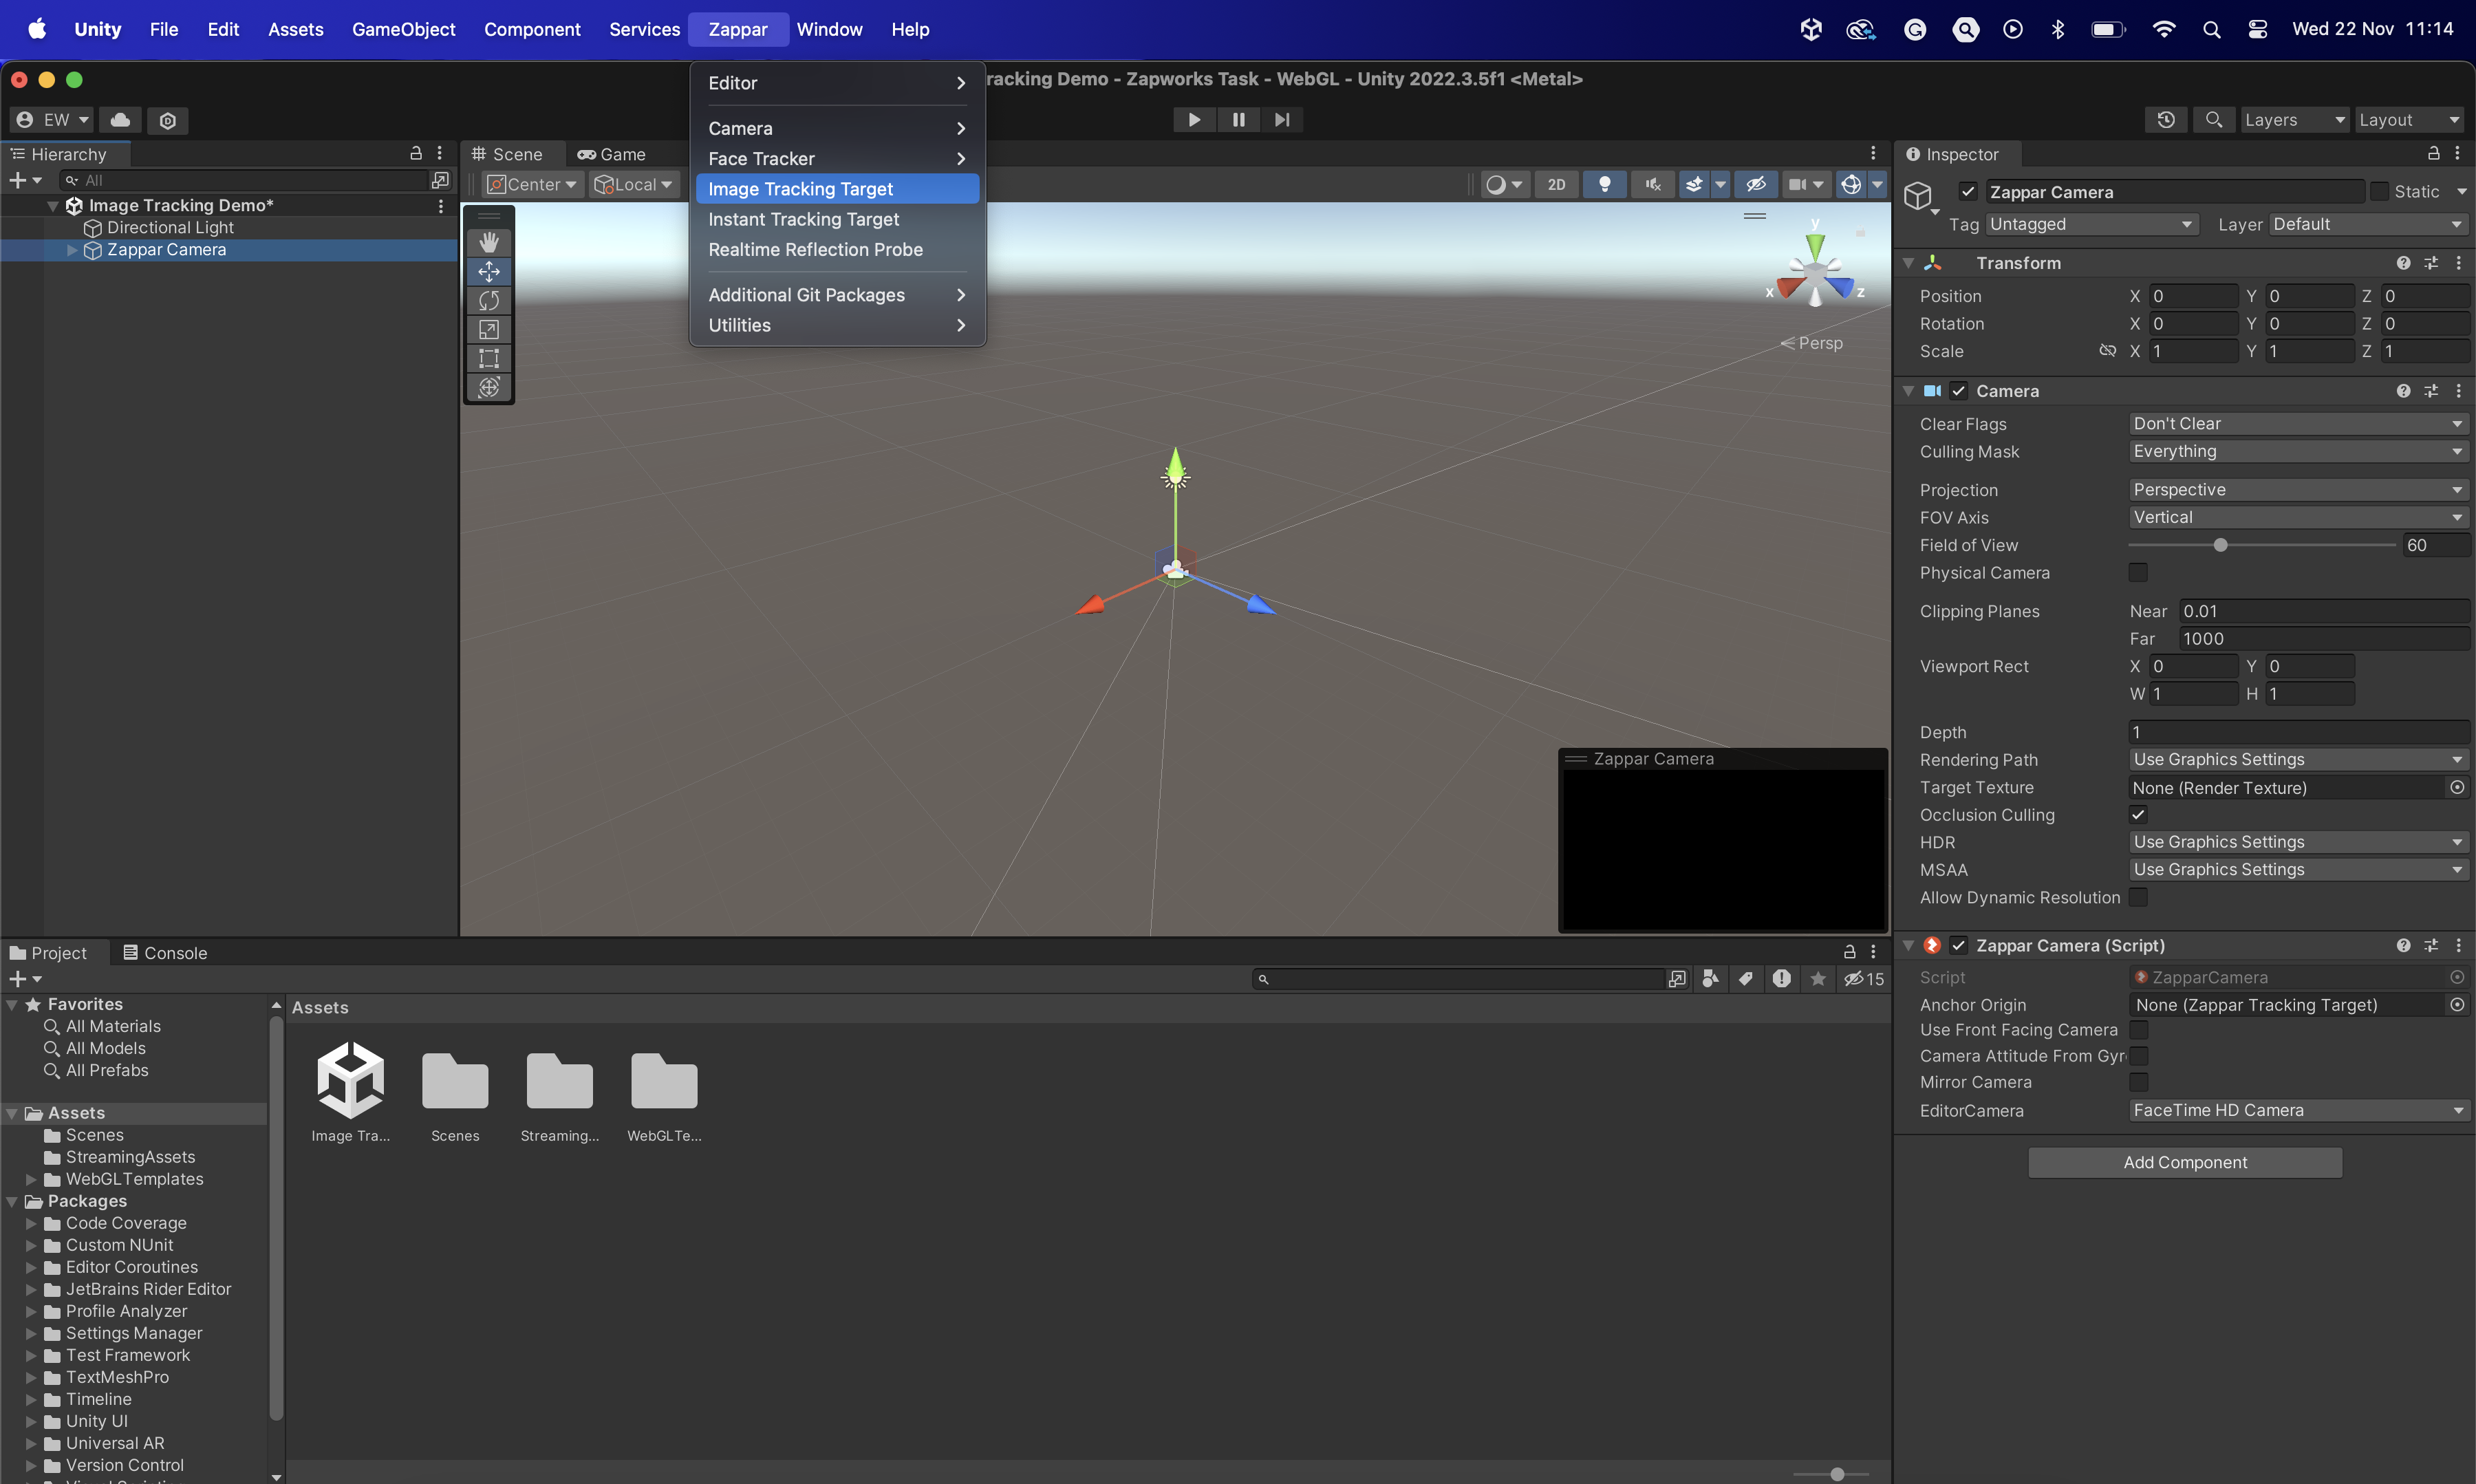
Task: Enable Physical Camera checkbox
Action: (x=2138, y=572)
